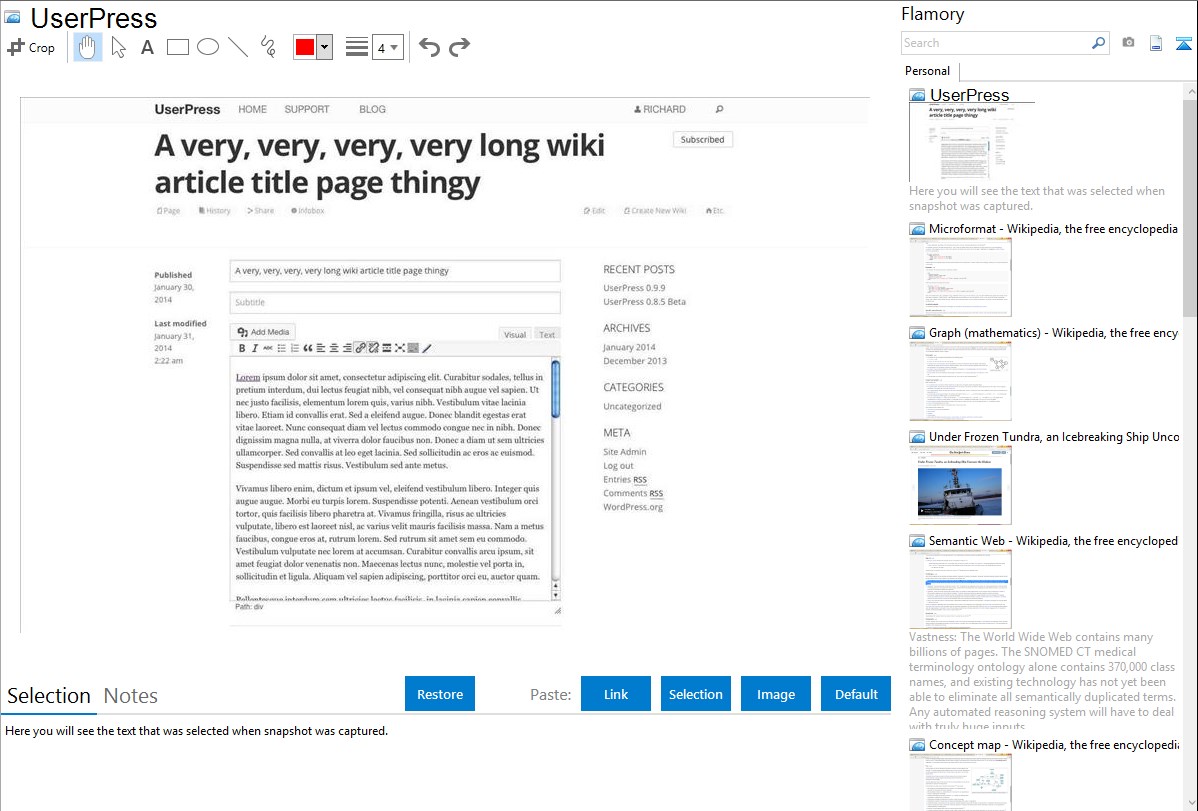1198x811 pixels.
Task: Click the Visual editor tab in the snapshot
Action: [515, 334]
